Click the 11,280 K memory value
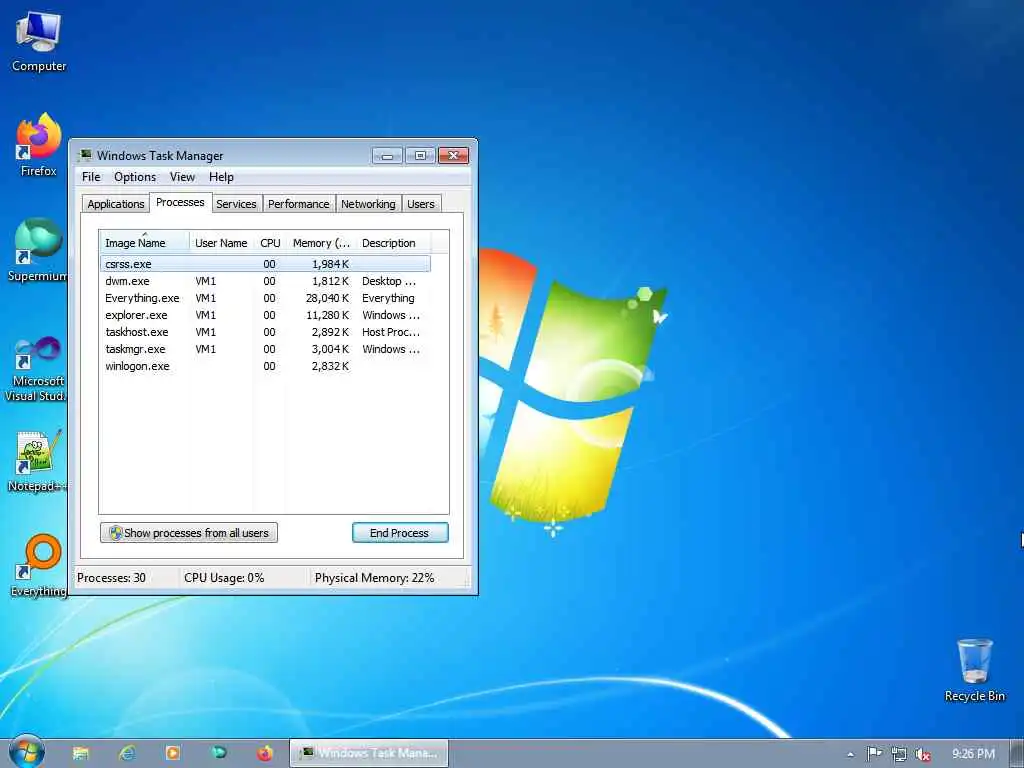 click(x=327, y=315)
